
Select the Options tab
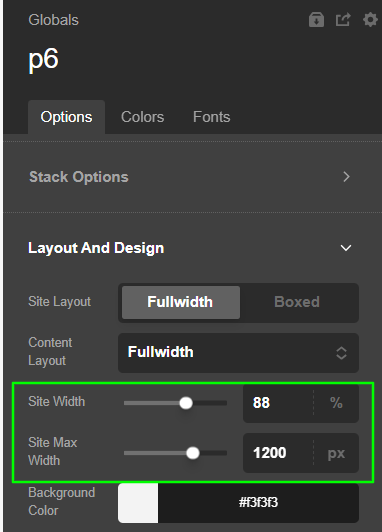pos(66,117)
